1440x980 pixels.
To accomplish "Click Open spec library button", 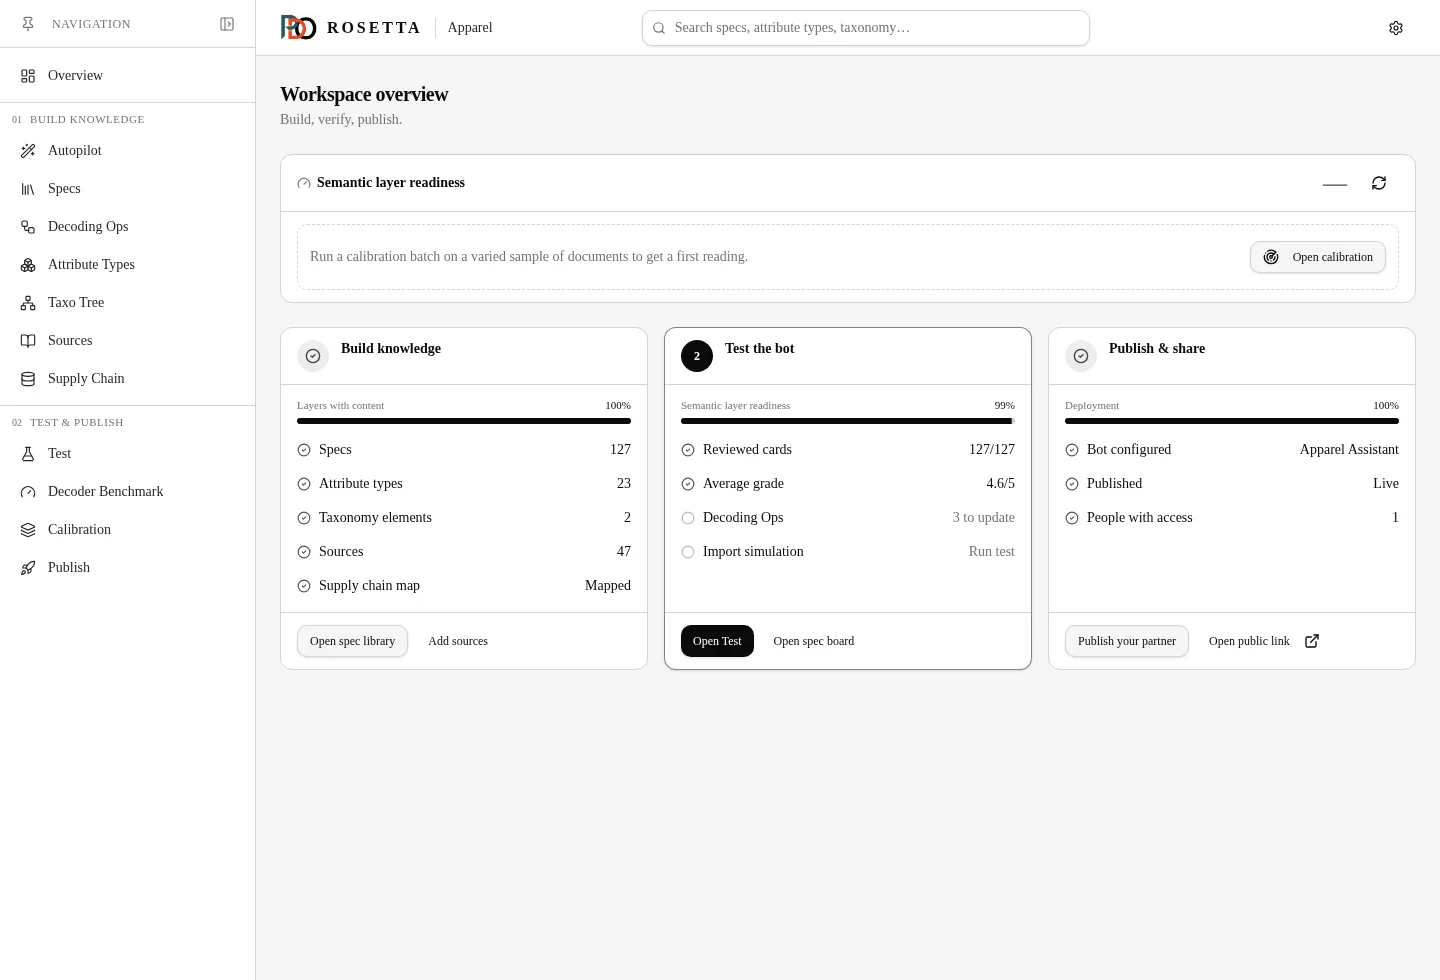I will tap(352, 641).
